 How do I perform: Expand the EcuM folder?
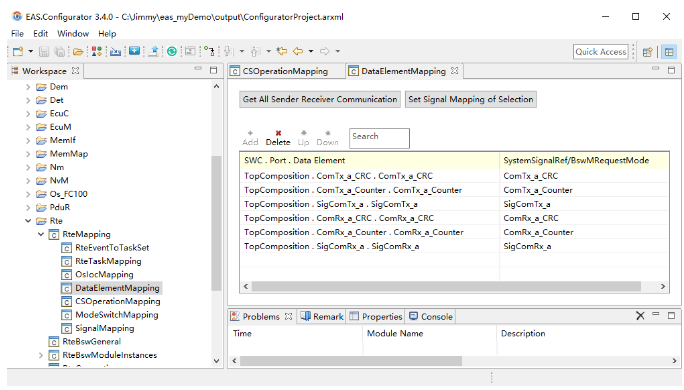pos(28,127)
